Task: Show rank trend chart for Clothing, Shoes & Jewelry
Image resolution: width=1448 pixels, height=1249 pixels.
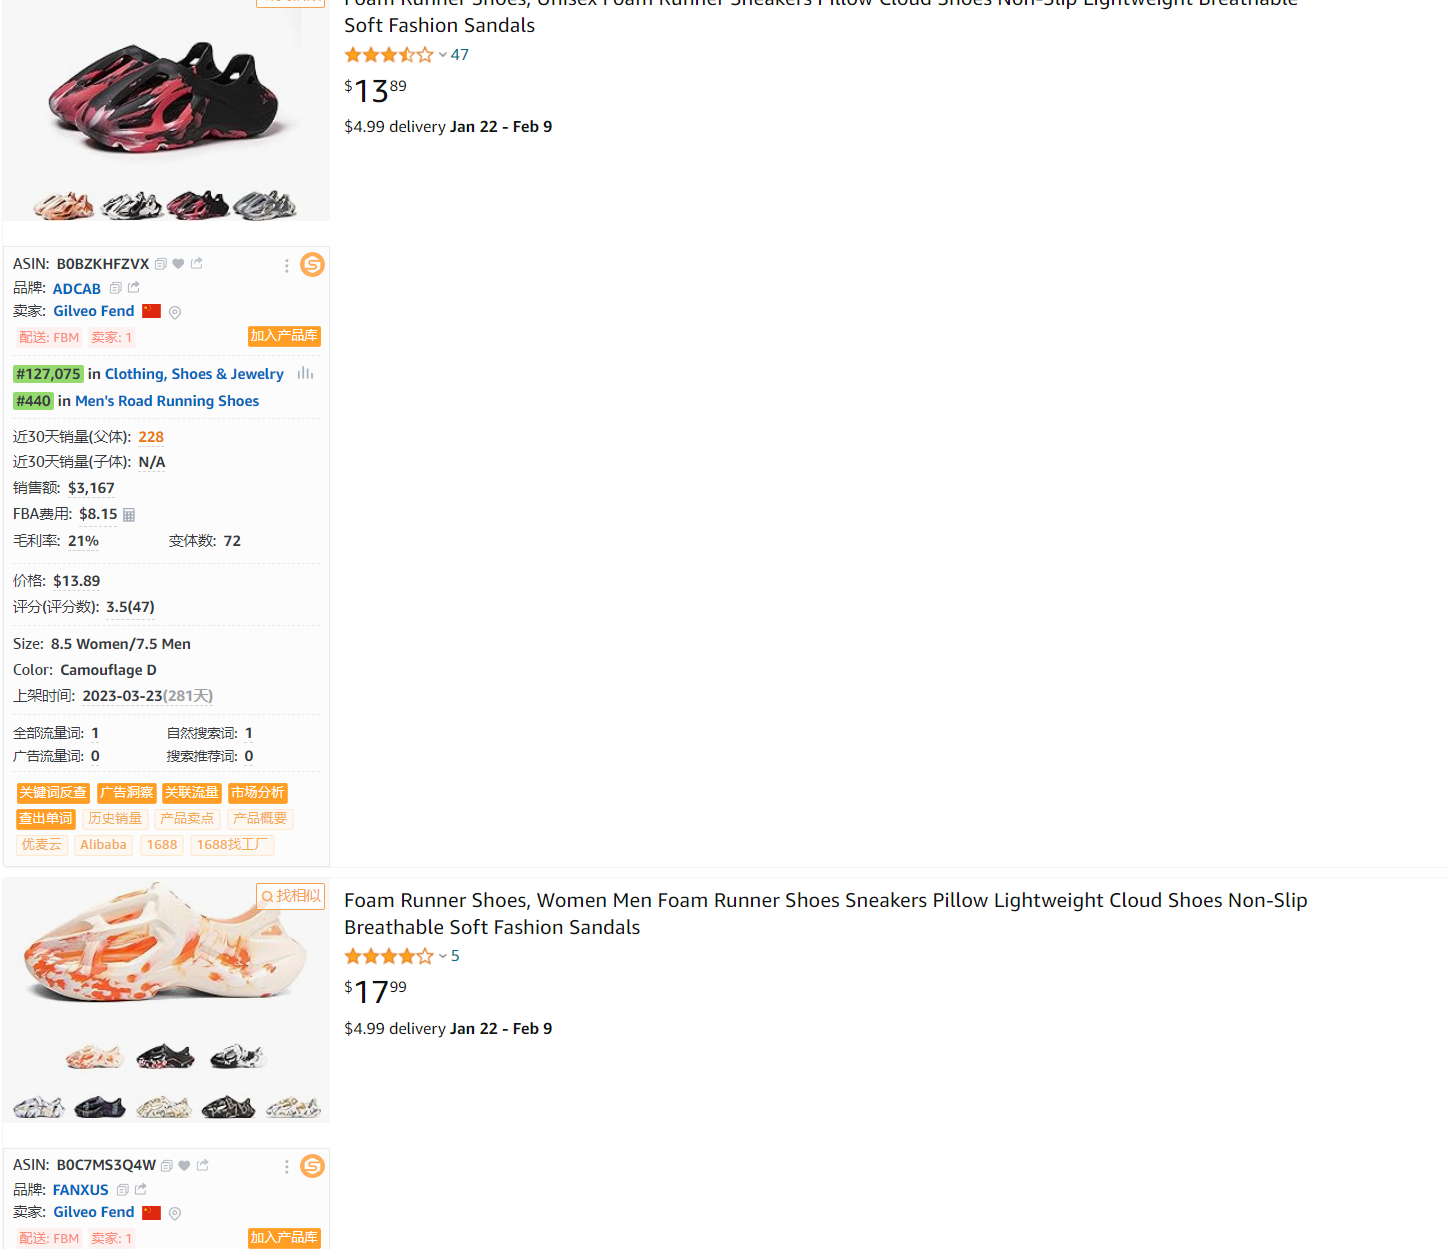Action: click(305, 374)
